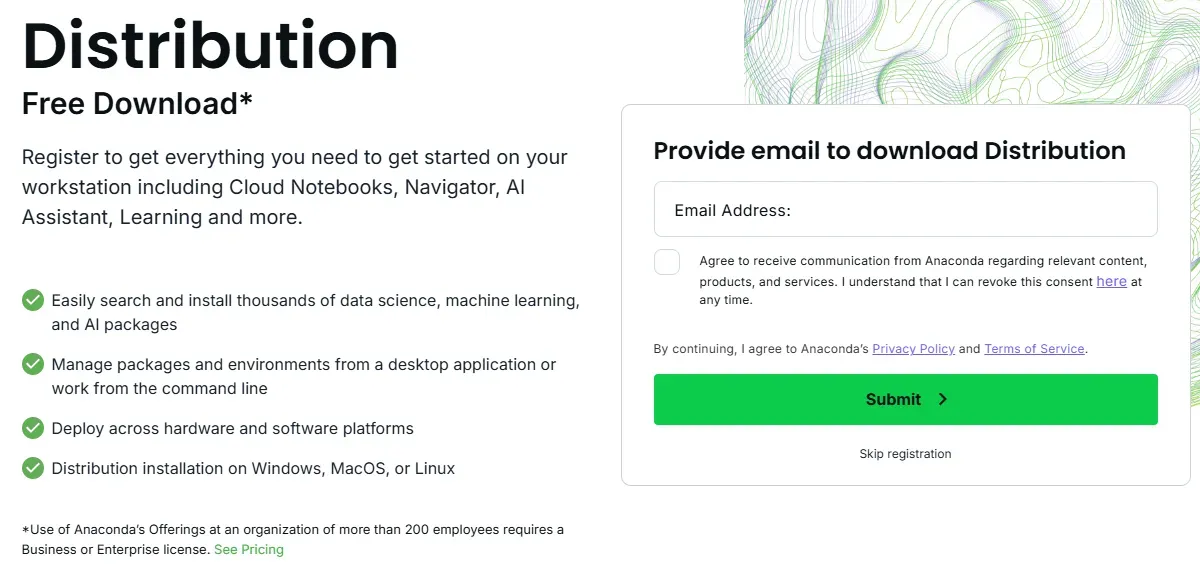The height and width of the screenshot is (574, 1200).
Task: Open the Terms of Service link
Action: [1034, 349]
